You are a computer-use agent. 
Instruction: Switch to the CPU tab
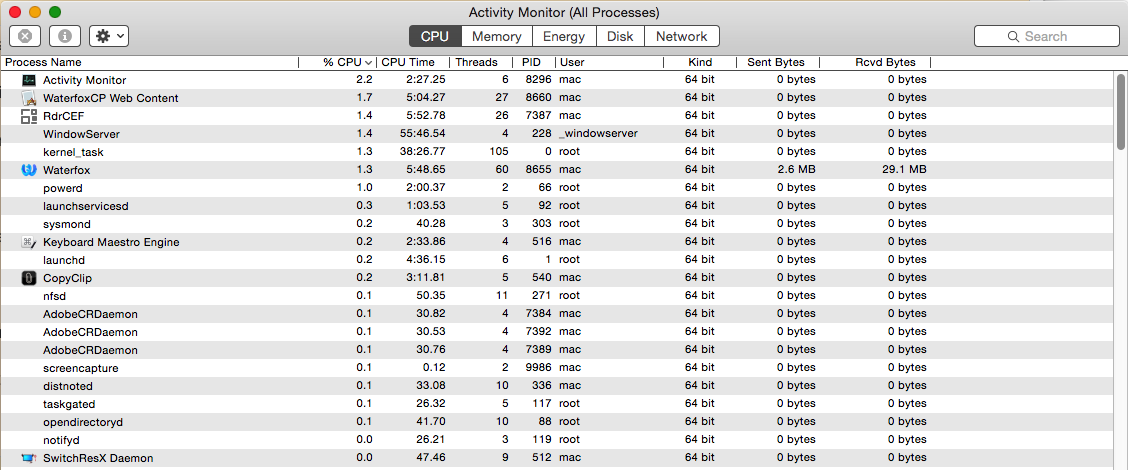[435, 36]
